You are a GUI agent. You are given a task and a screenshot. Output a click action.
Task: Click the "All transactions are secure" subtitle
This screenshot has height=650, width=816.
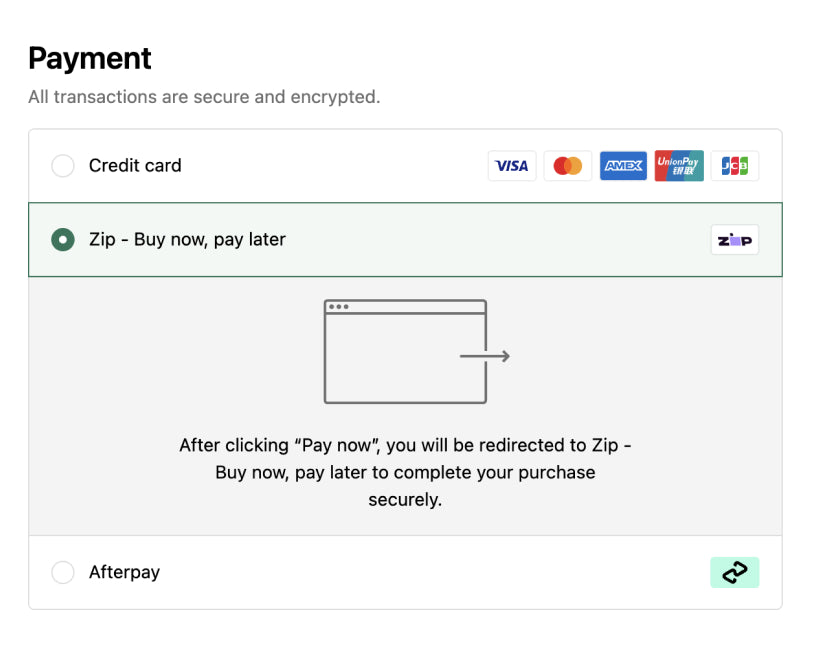tap(204, 97)
